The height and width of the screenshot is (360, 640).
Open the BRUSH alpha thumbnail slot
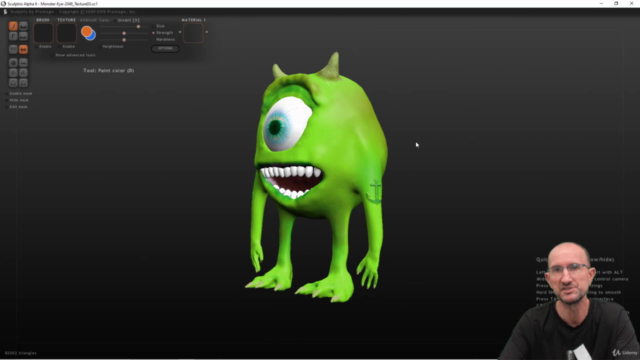(43, 33)
